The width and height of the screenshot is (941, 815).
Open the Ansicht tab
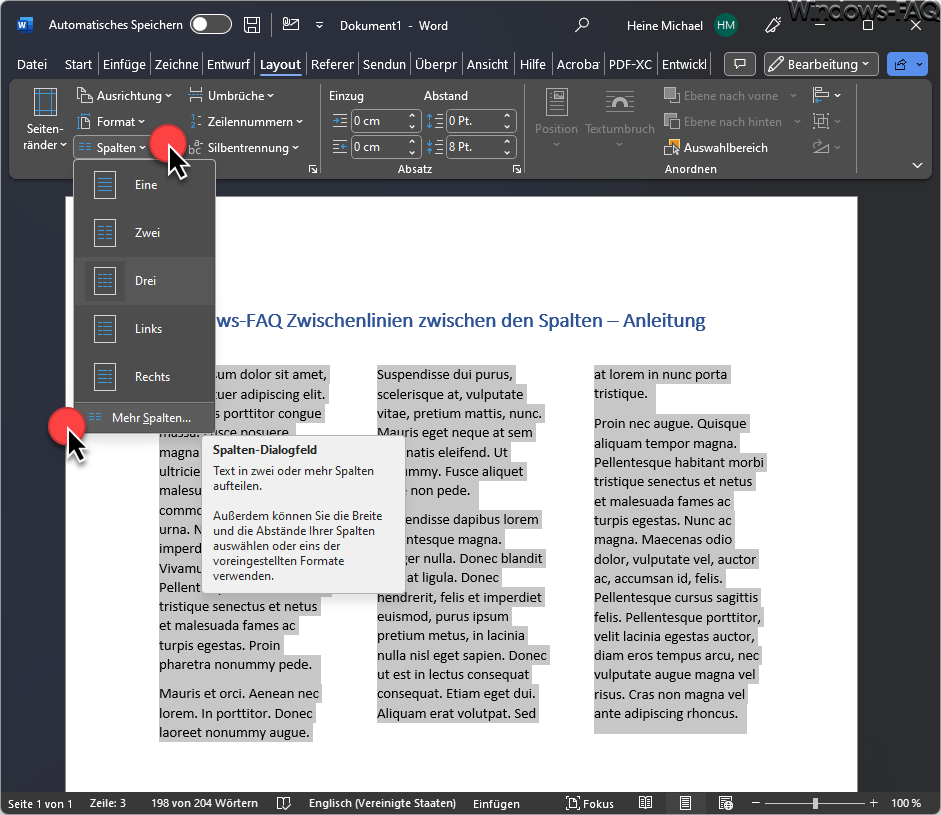pyautogui.click(x=487, y=64)
